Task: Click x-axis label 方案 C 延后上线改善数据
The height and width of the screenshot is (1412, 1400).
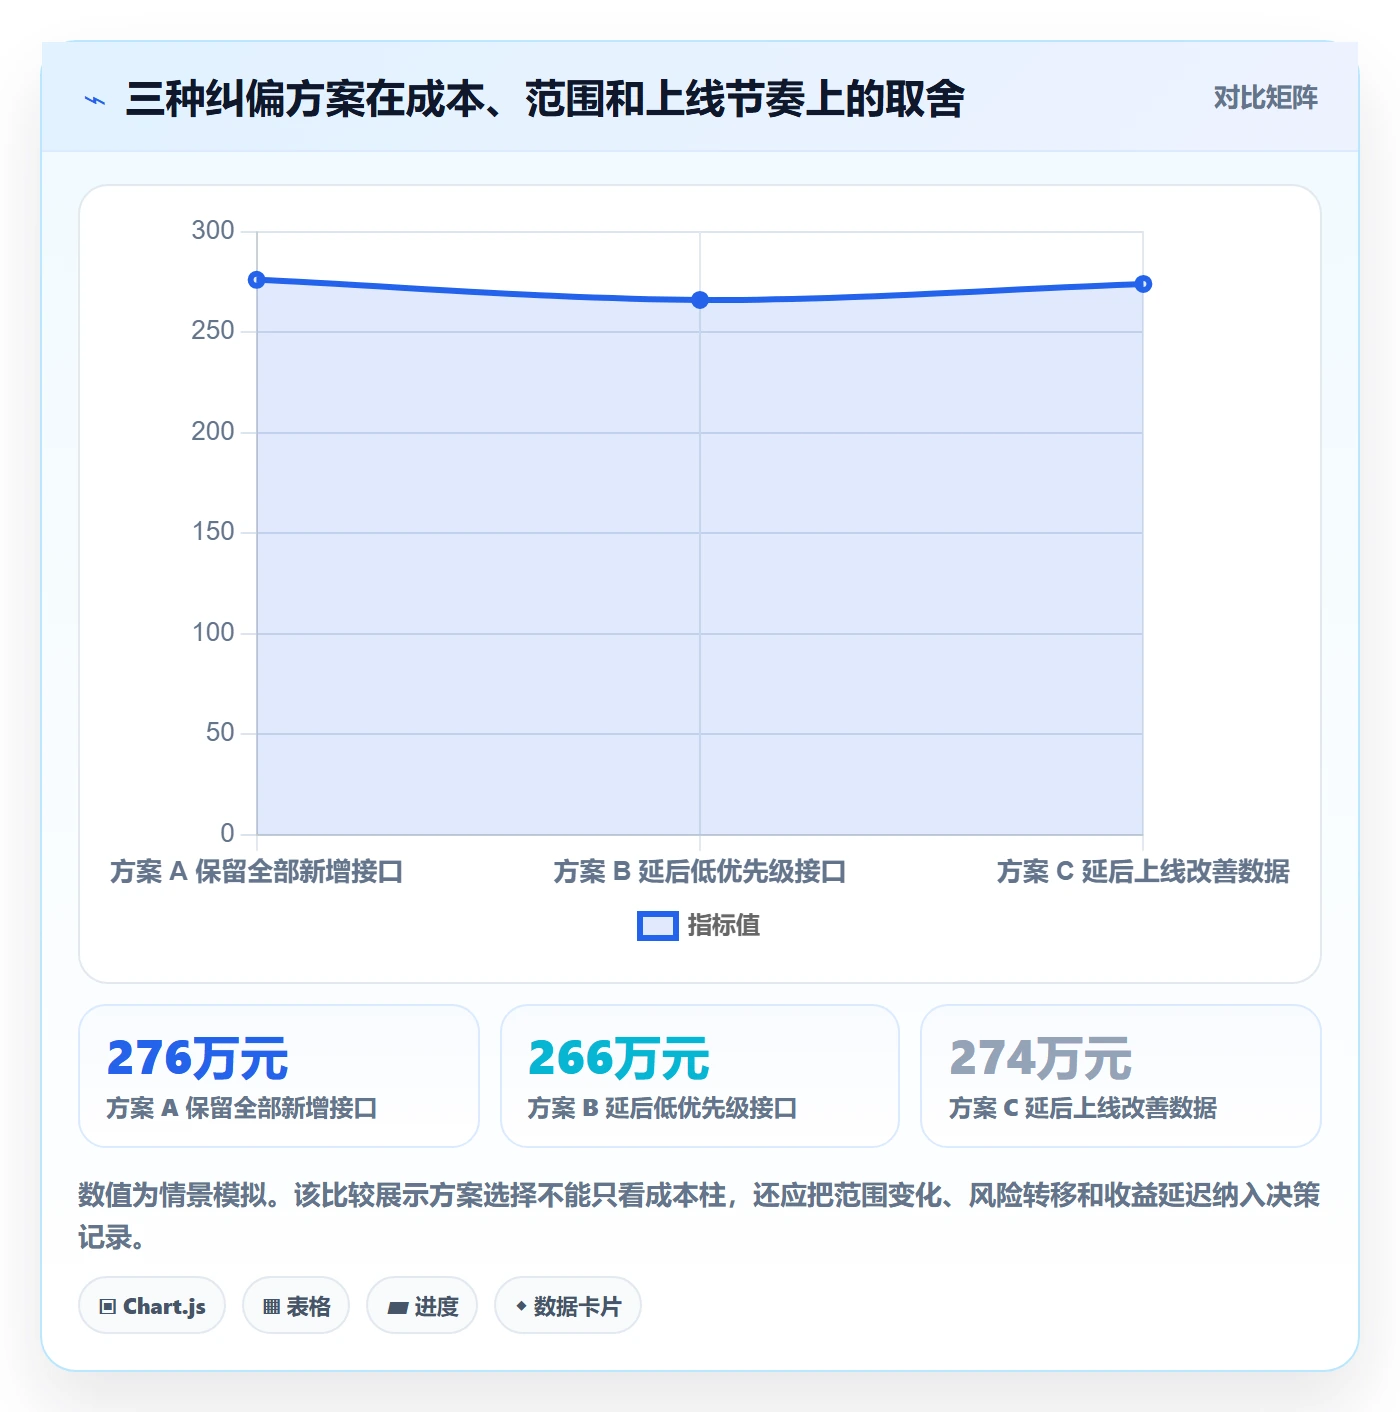Action: (1143, 872)
